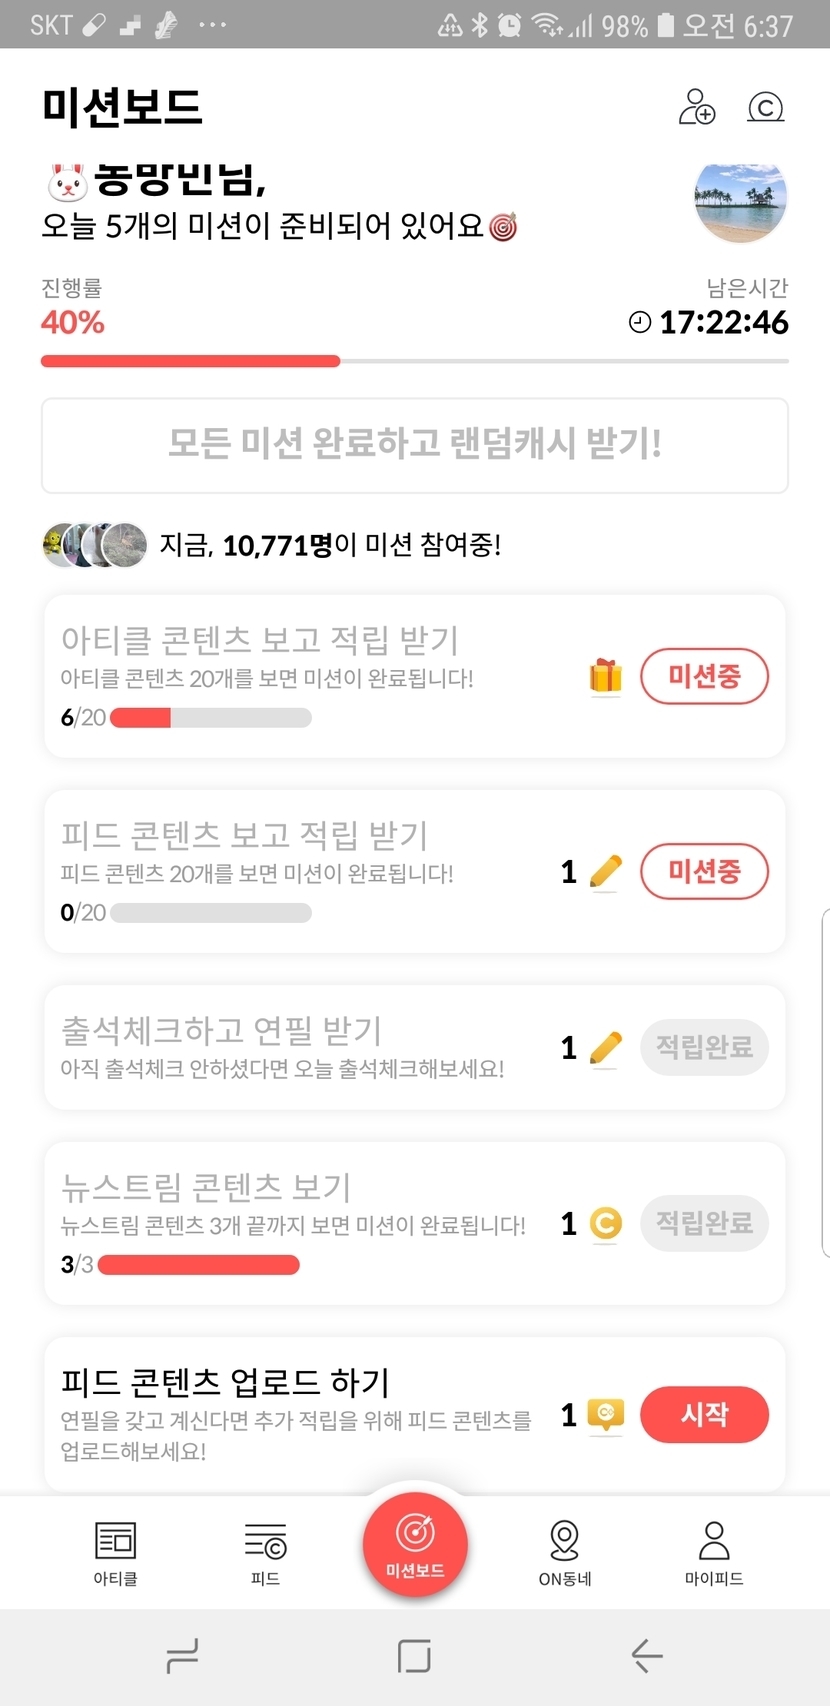Screen dimensions: 830x1706
Task: Tap the 6/20 article progress bar
Action: coord(210,718)
